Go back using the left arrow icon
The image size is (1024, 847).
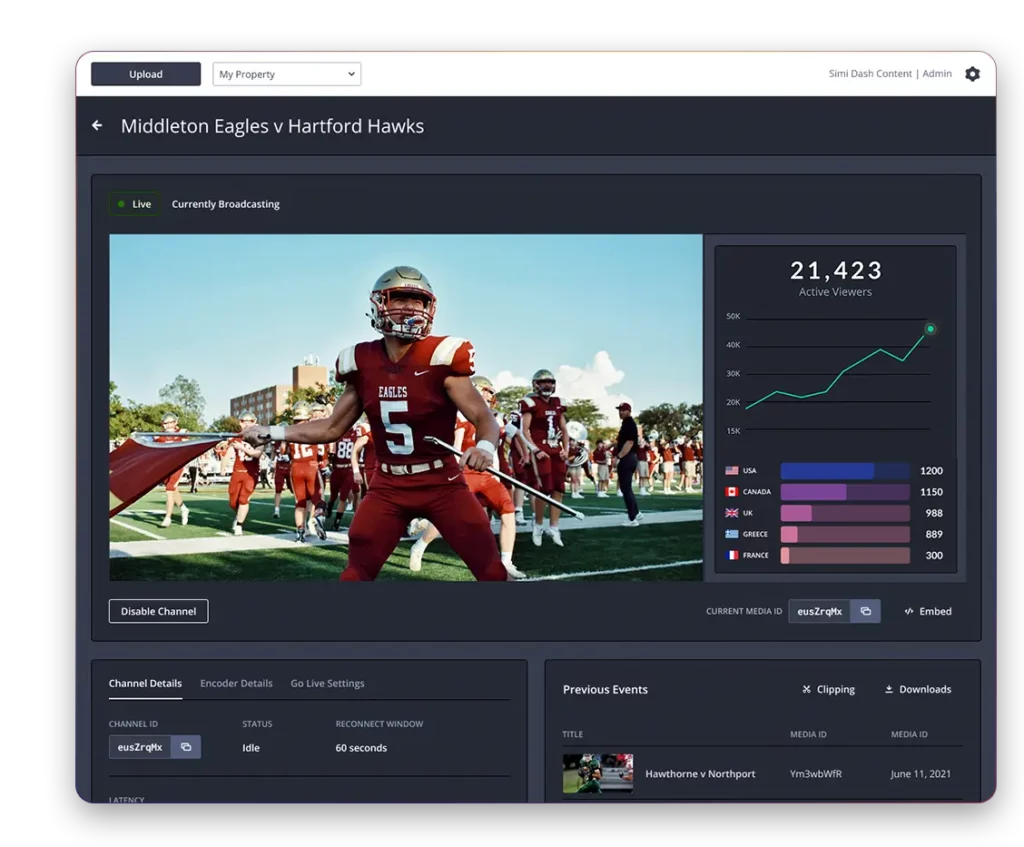[x=97, y=125]
